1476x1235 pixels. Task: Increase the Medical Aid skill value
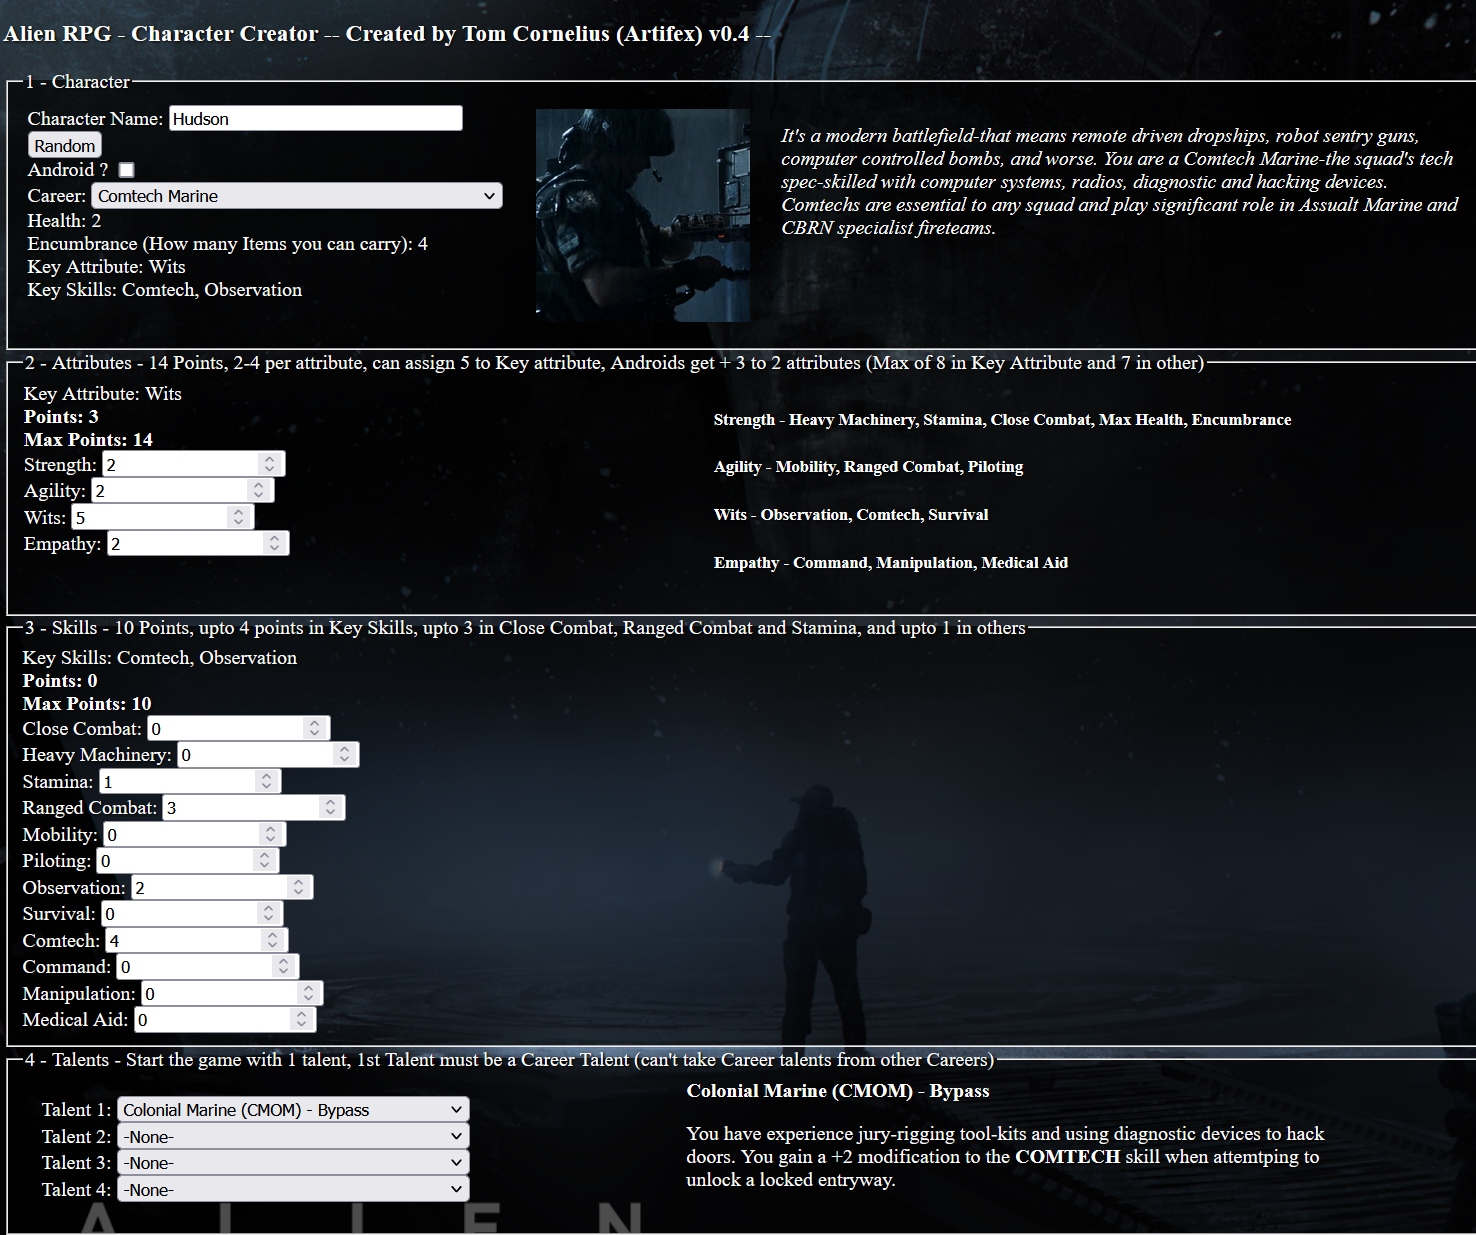301,1015
